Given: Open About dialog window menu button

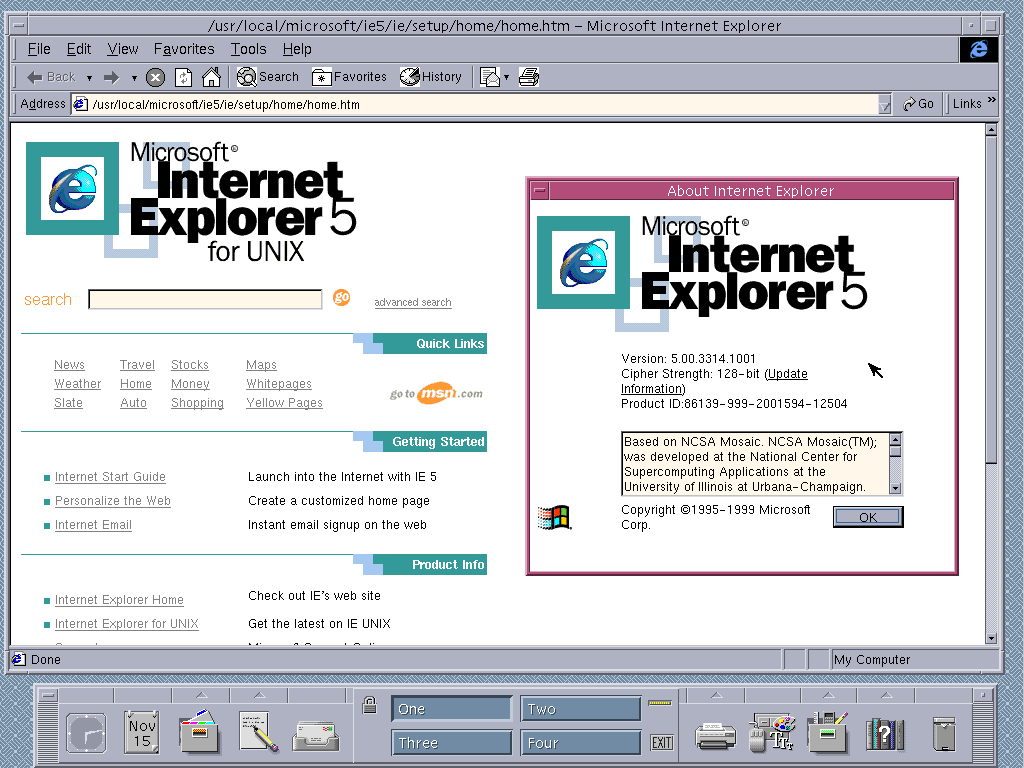Looking at the screenshot, I should (x=539, y=191).
